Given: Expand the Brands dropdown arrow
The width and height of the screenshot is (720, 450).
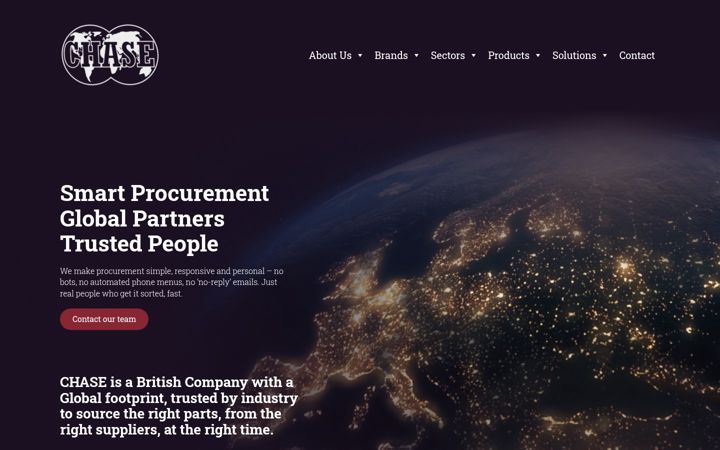Looking at the screenshot, I should pos(416,56).
